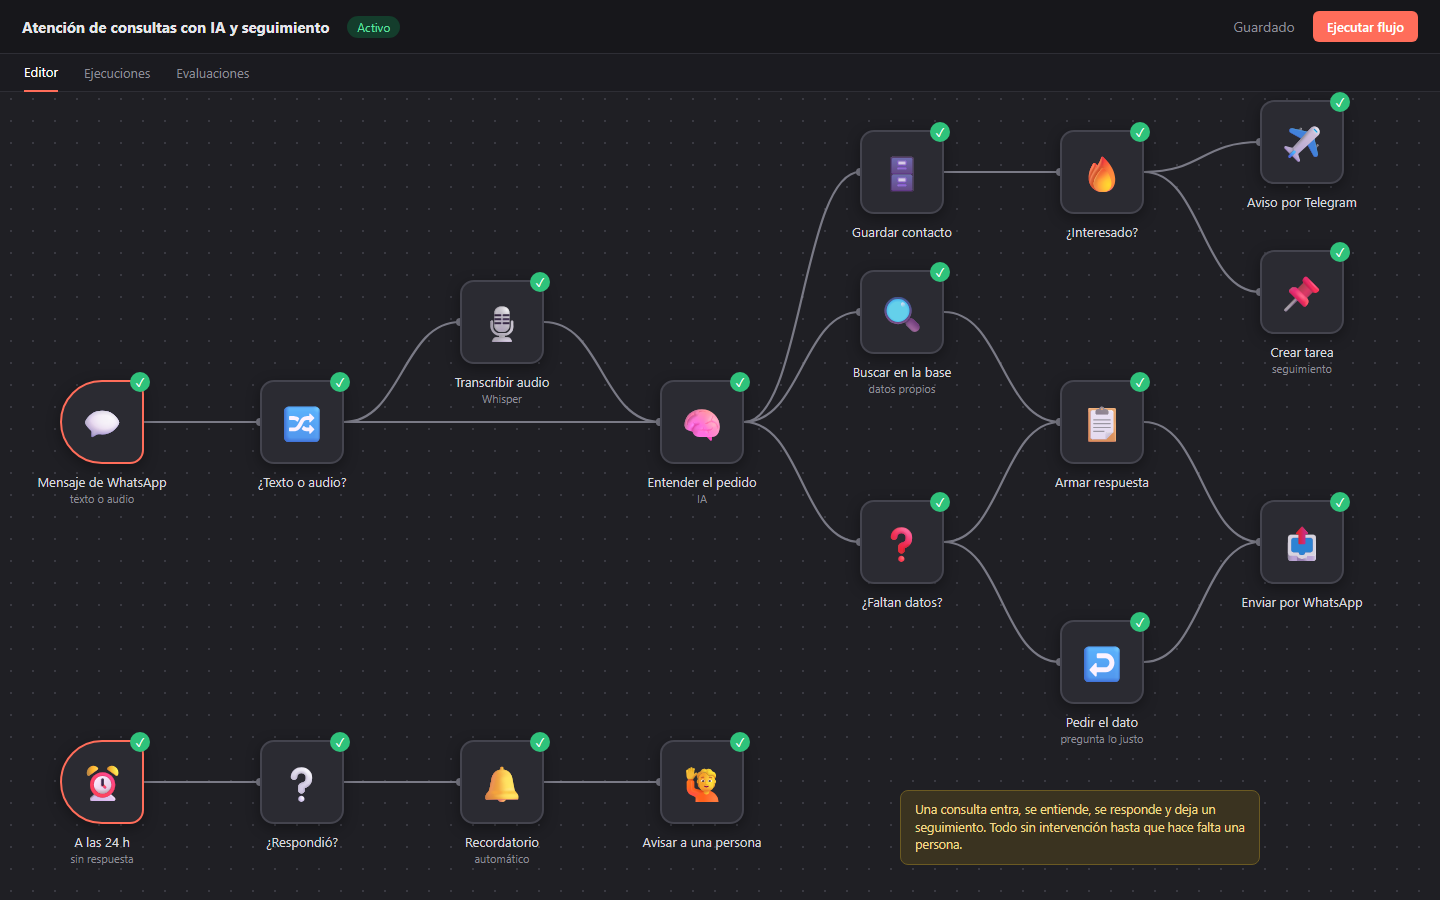Image resolution: width=1440 pixels, height=900 pixels.
Task: Open the A las 24 h alarm clock node
Action: point(102,782)
